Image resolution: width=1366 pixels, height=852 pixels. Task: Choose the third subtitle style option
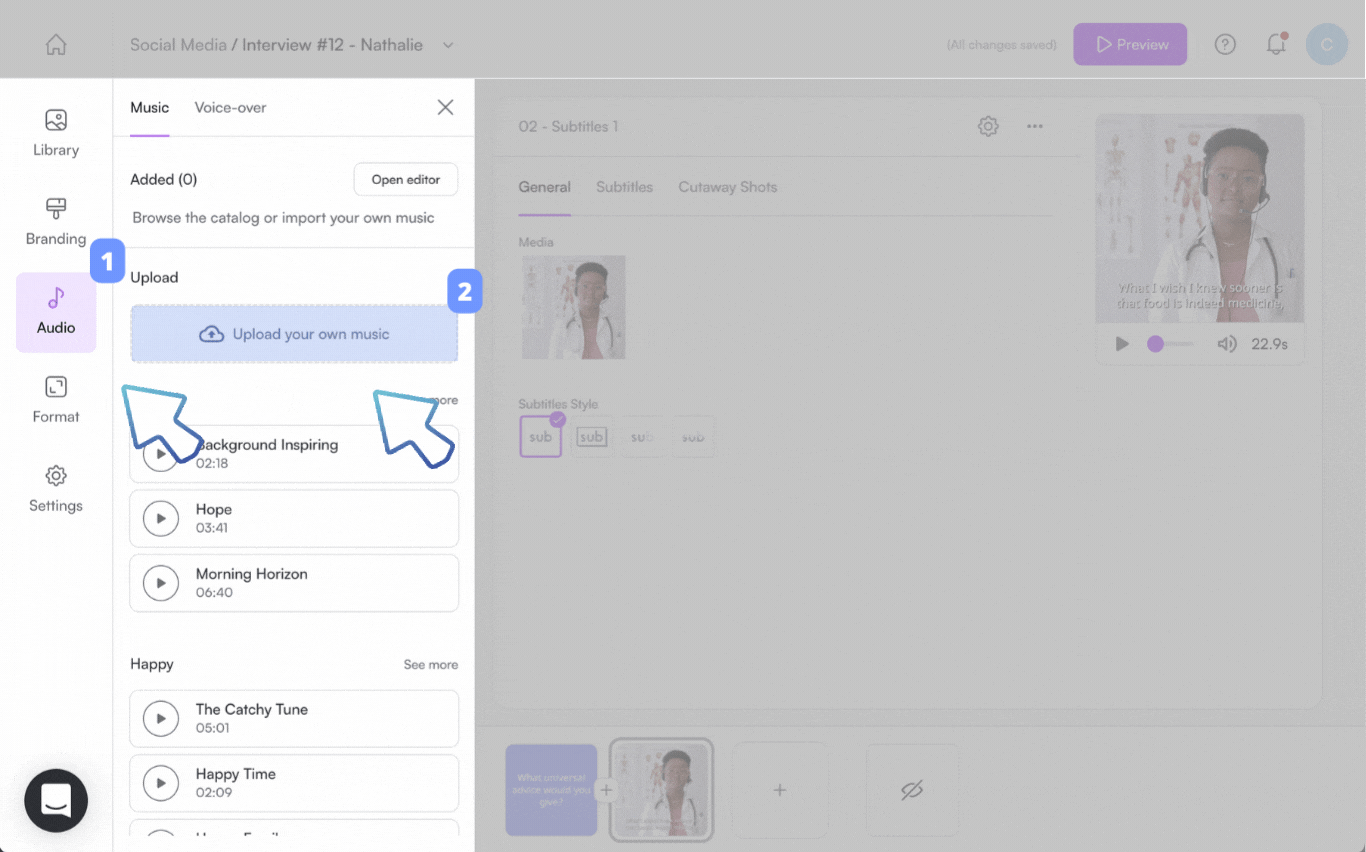(642, 437)
